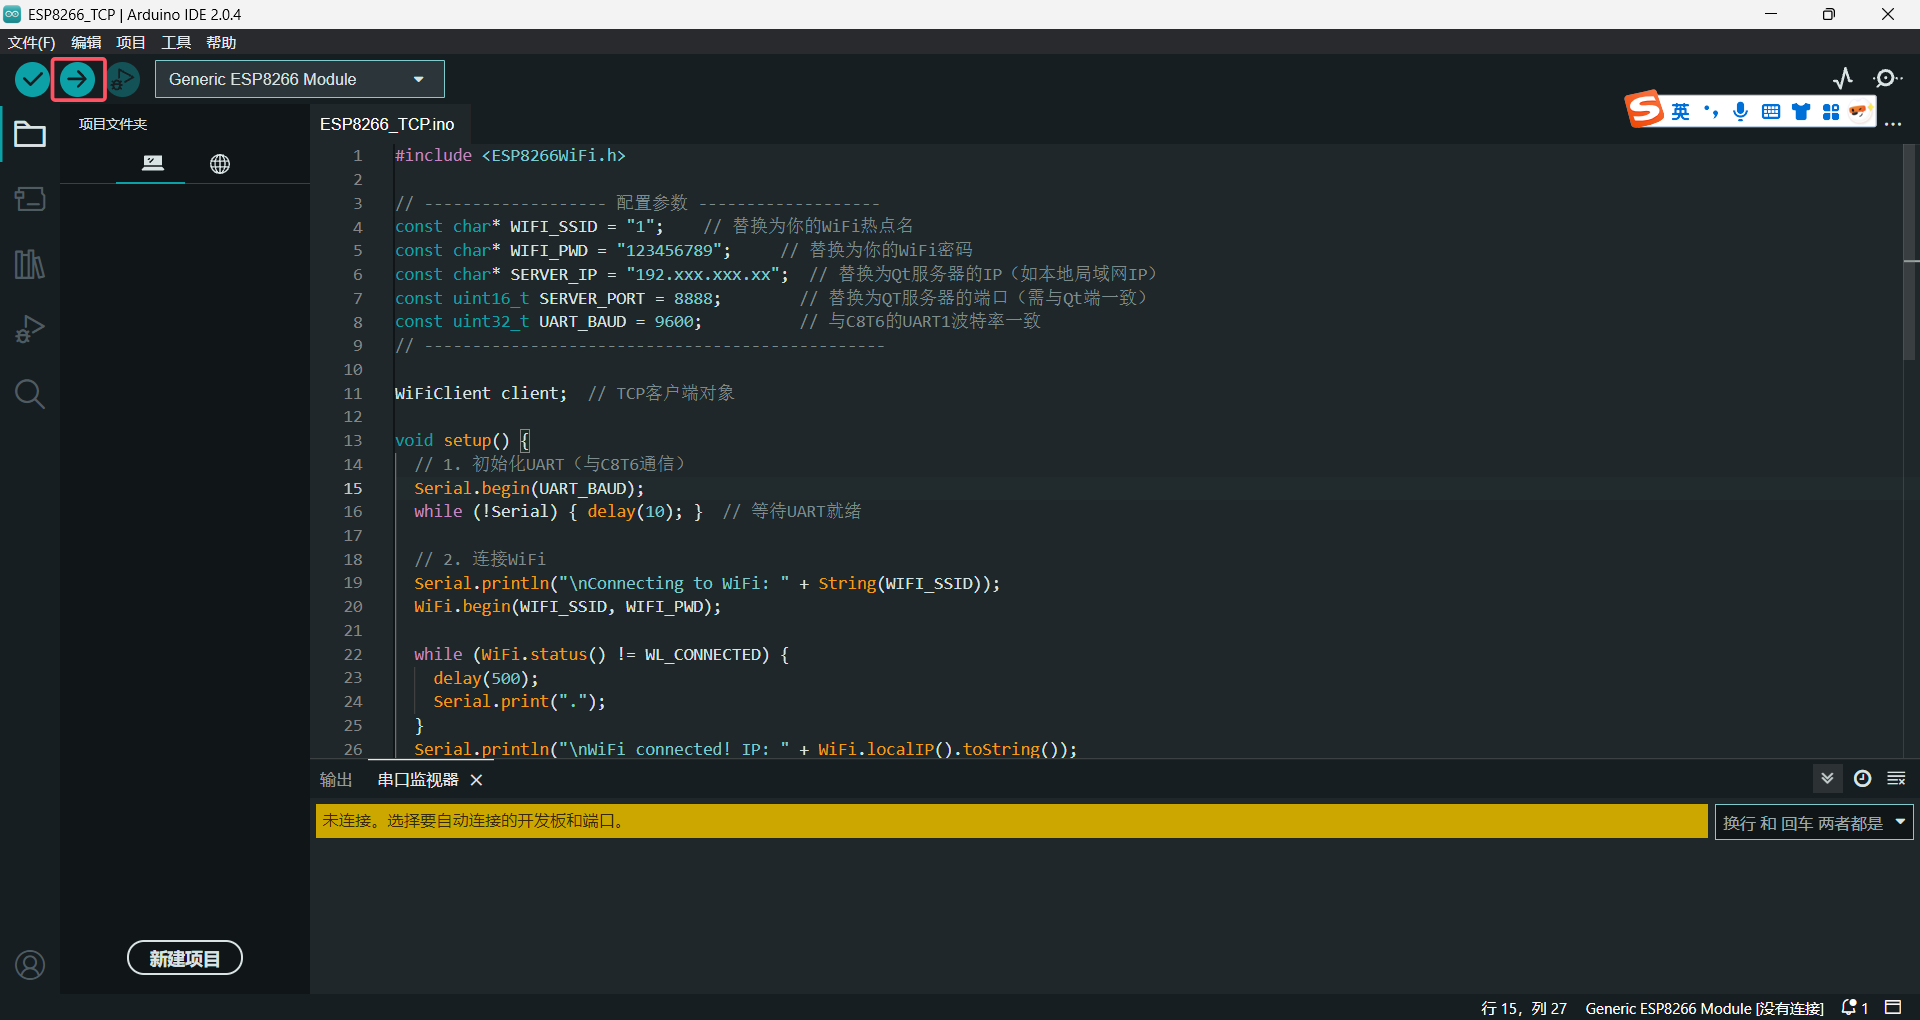Click the void setup() line
Image resolution: width=1920 pixels, height=1020 pixels.
pyautogui.click(x=462, y=440)
